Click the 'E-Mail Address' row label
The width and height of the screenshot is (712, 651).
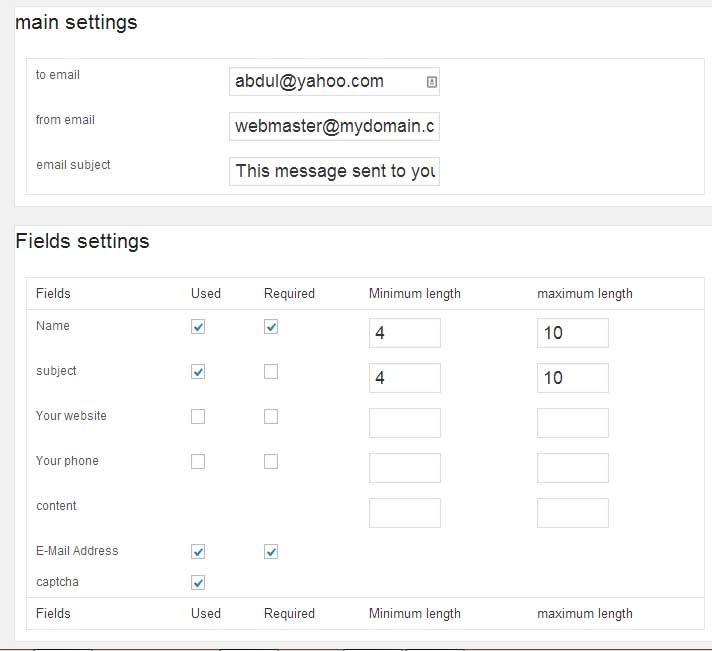click(77, 551)
